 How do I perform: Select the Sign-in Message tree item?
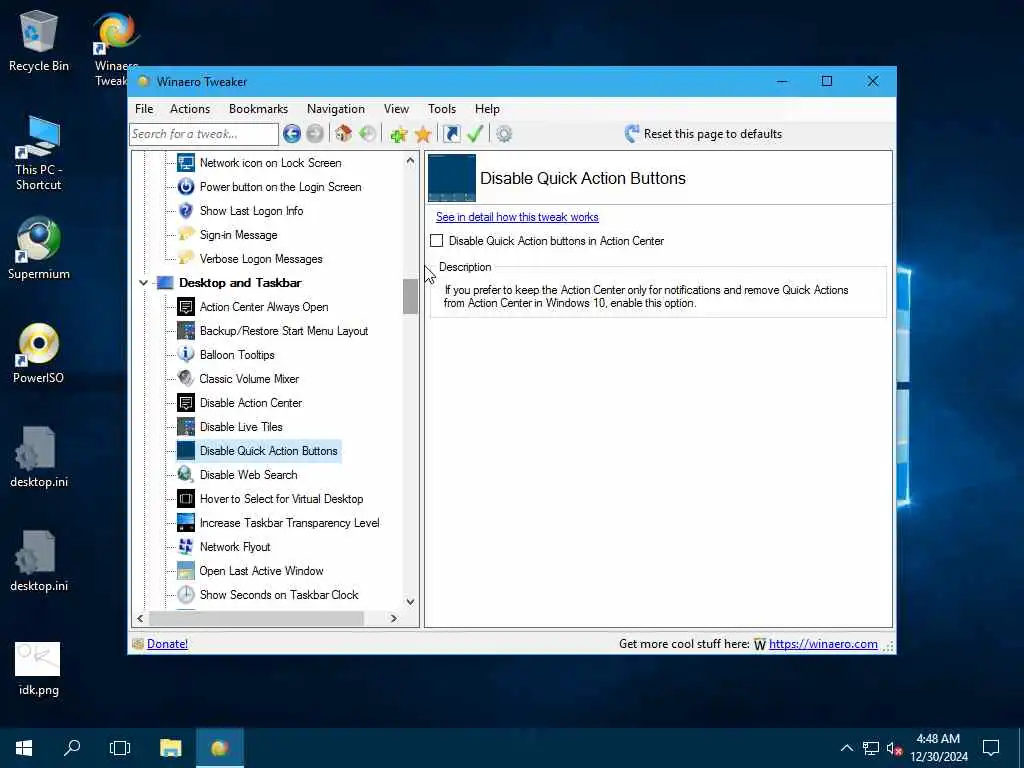pyautogui.click(x=238, y=234)
